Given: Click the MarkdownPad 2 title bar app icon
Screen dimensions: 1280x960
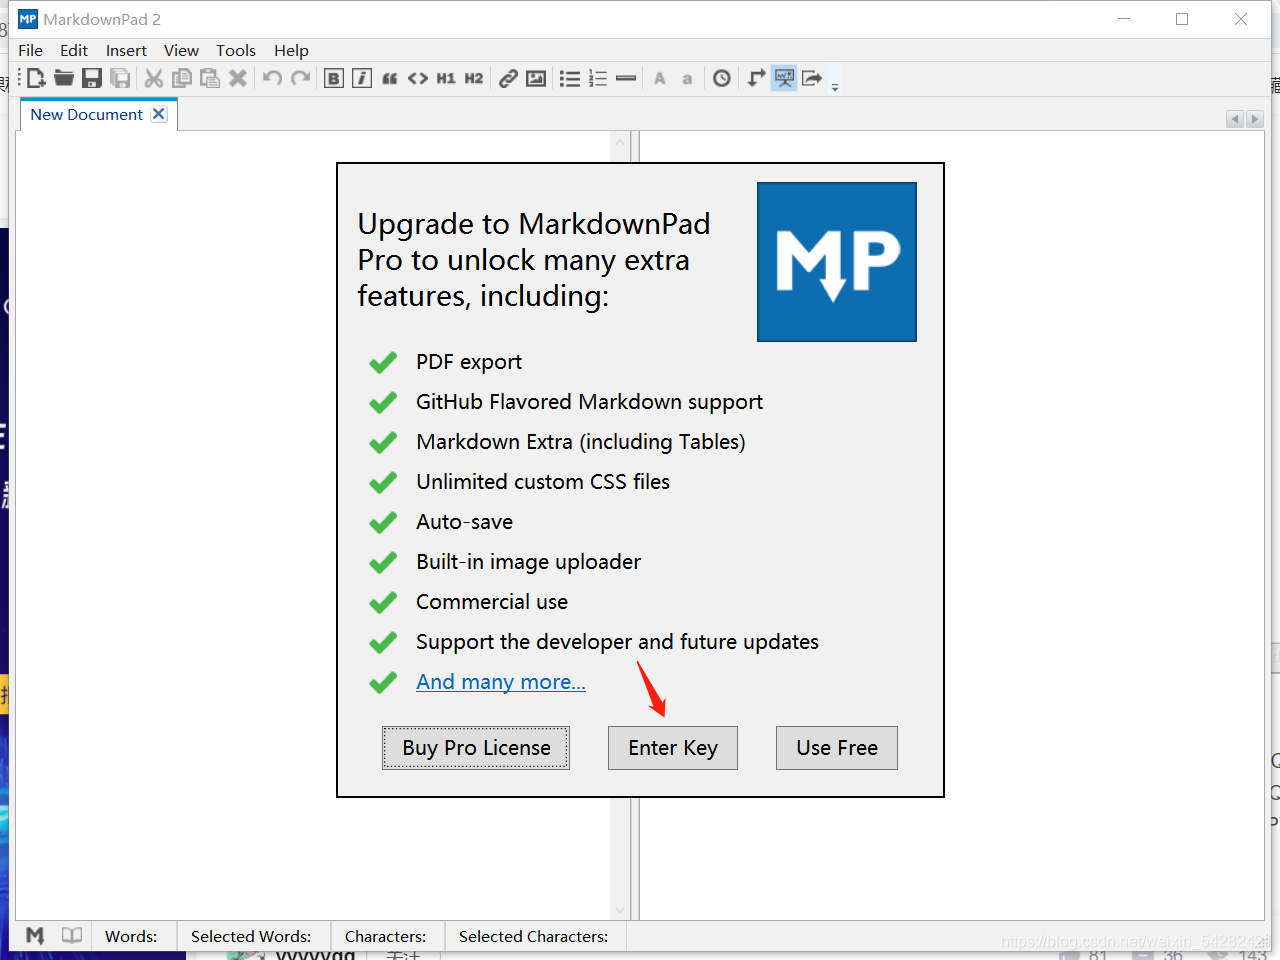Looking at the screenshot, I should [28, 19].
